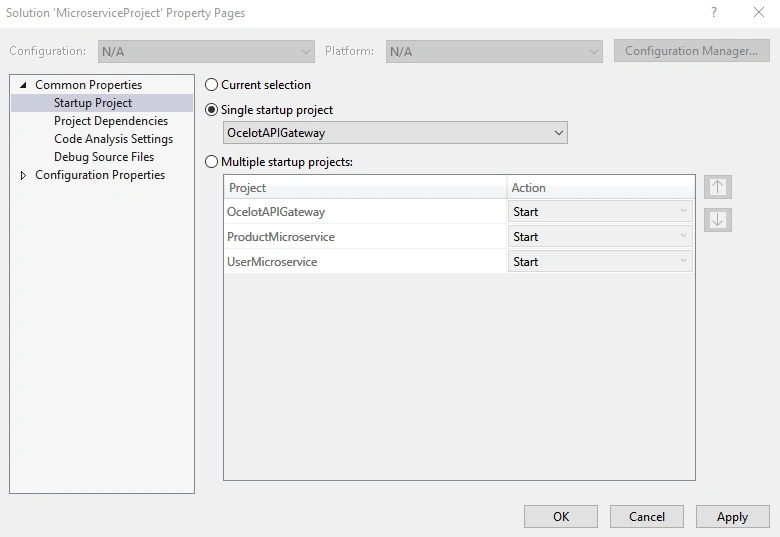This screenshot has height=537, width=780.
Task: Select the Current selection radio button
Action: pyautogui.click(x=211, y=85)
